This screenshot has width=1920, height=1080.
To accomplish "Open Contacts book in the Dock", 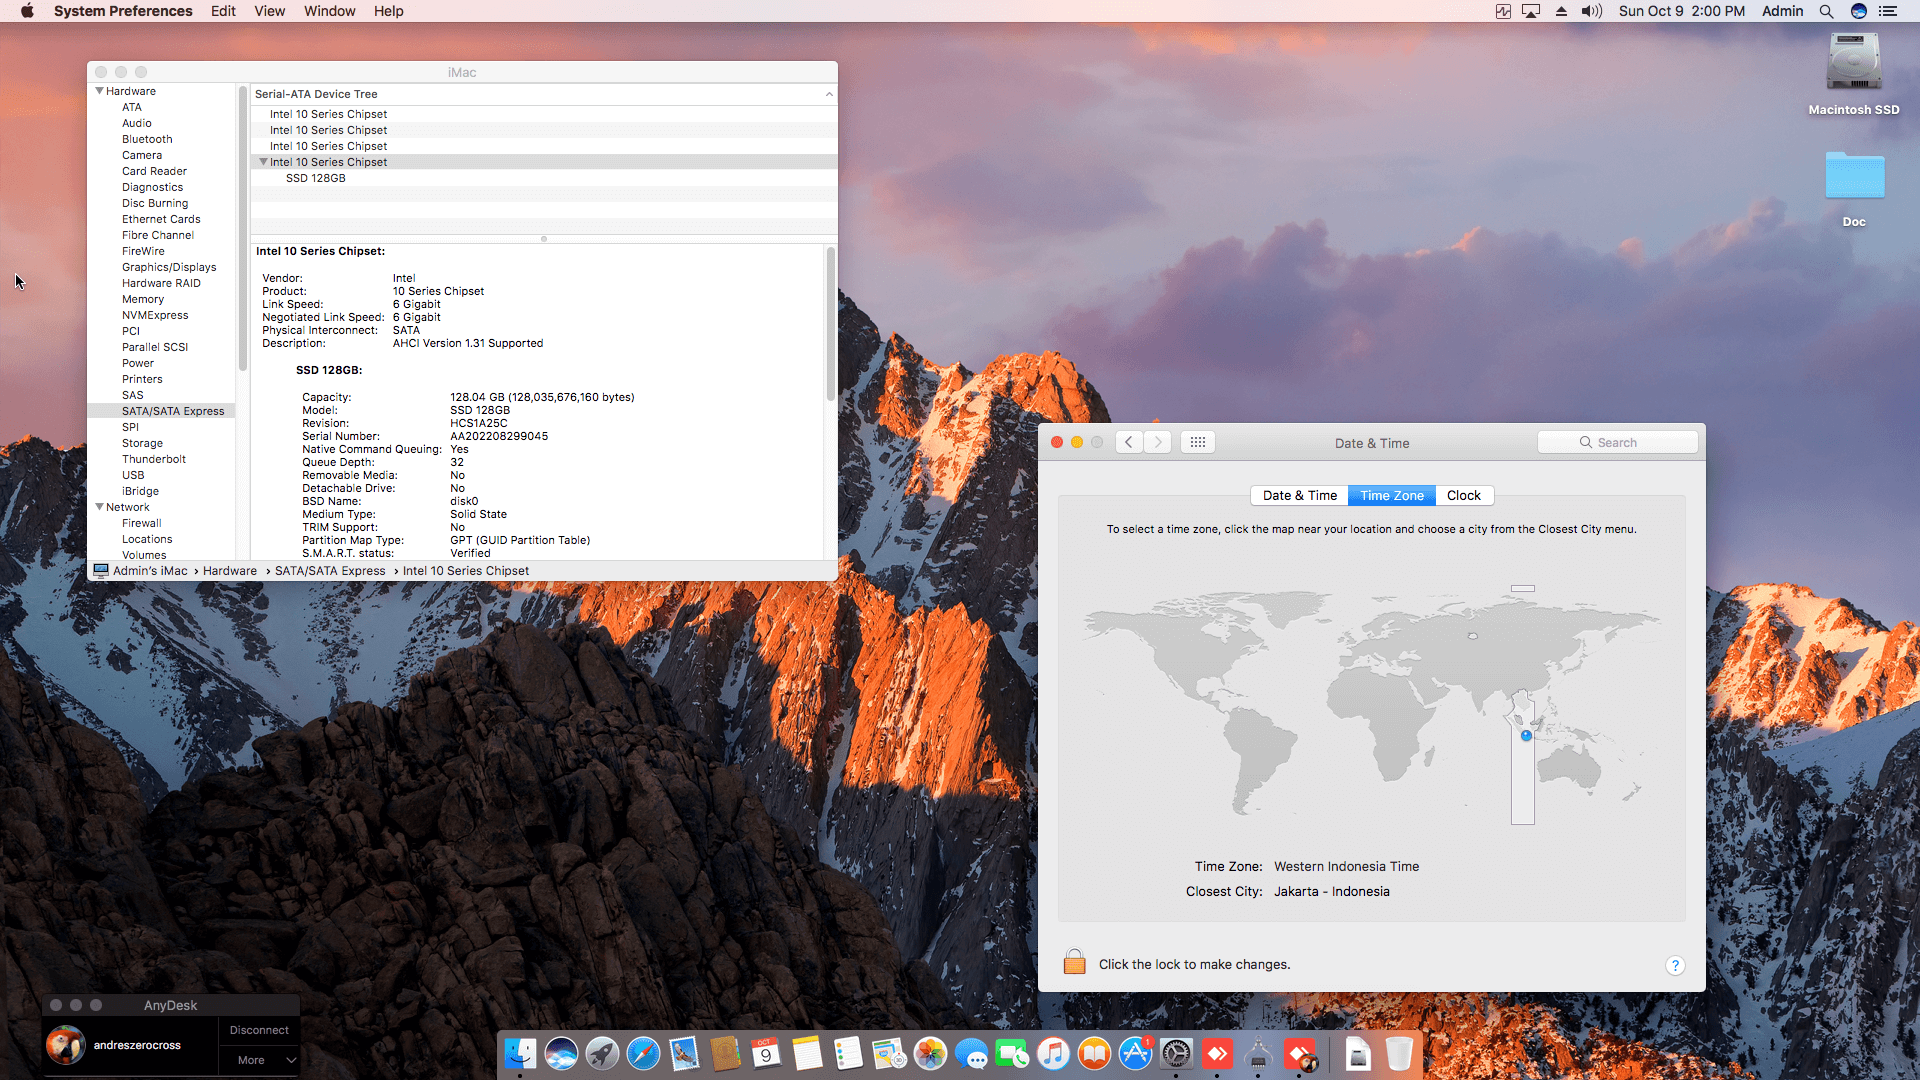I will [x=725, y=1053].
